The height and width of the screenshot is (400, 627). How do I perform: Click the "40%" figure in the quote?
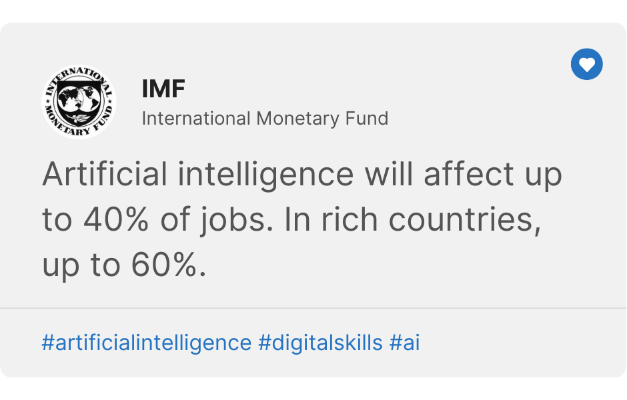pyautogui.click(x=116, y=220)
